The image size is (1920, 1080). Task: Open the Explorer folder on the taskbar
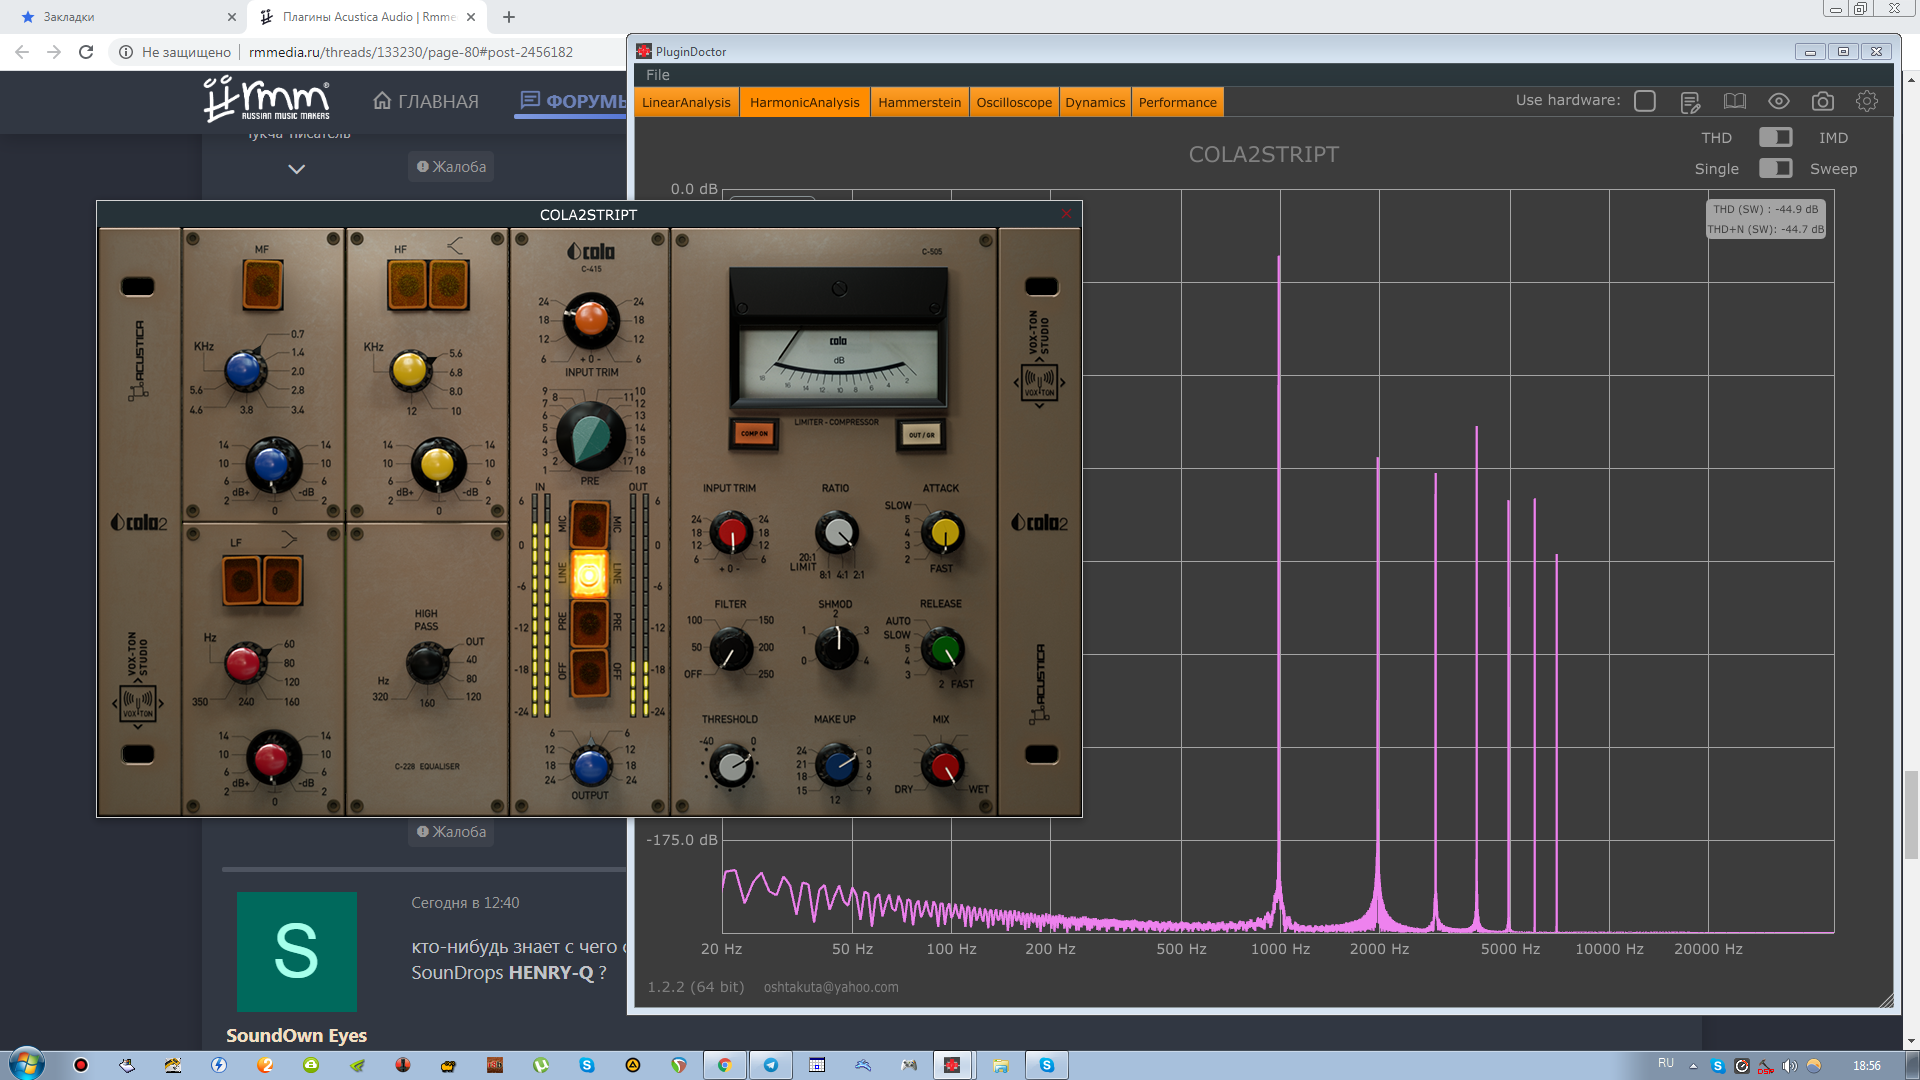(x=1000, y=1065)
